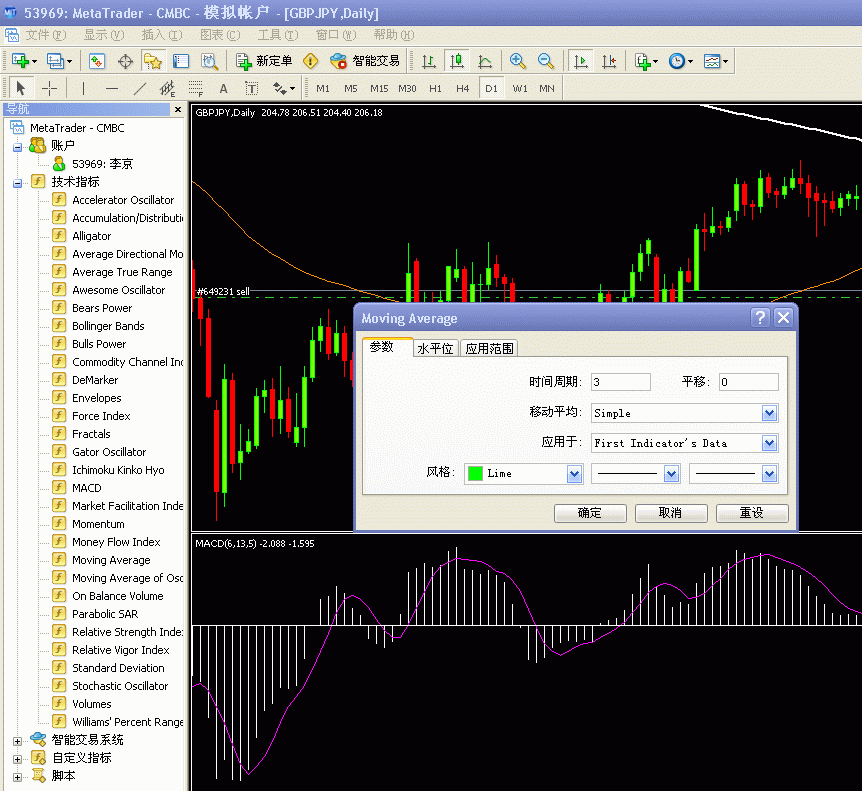This screenshot has height=791, width=862.
Task: Select the trendline drawing tool
Action: (x=140, y=88)
